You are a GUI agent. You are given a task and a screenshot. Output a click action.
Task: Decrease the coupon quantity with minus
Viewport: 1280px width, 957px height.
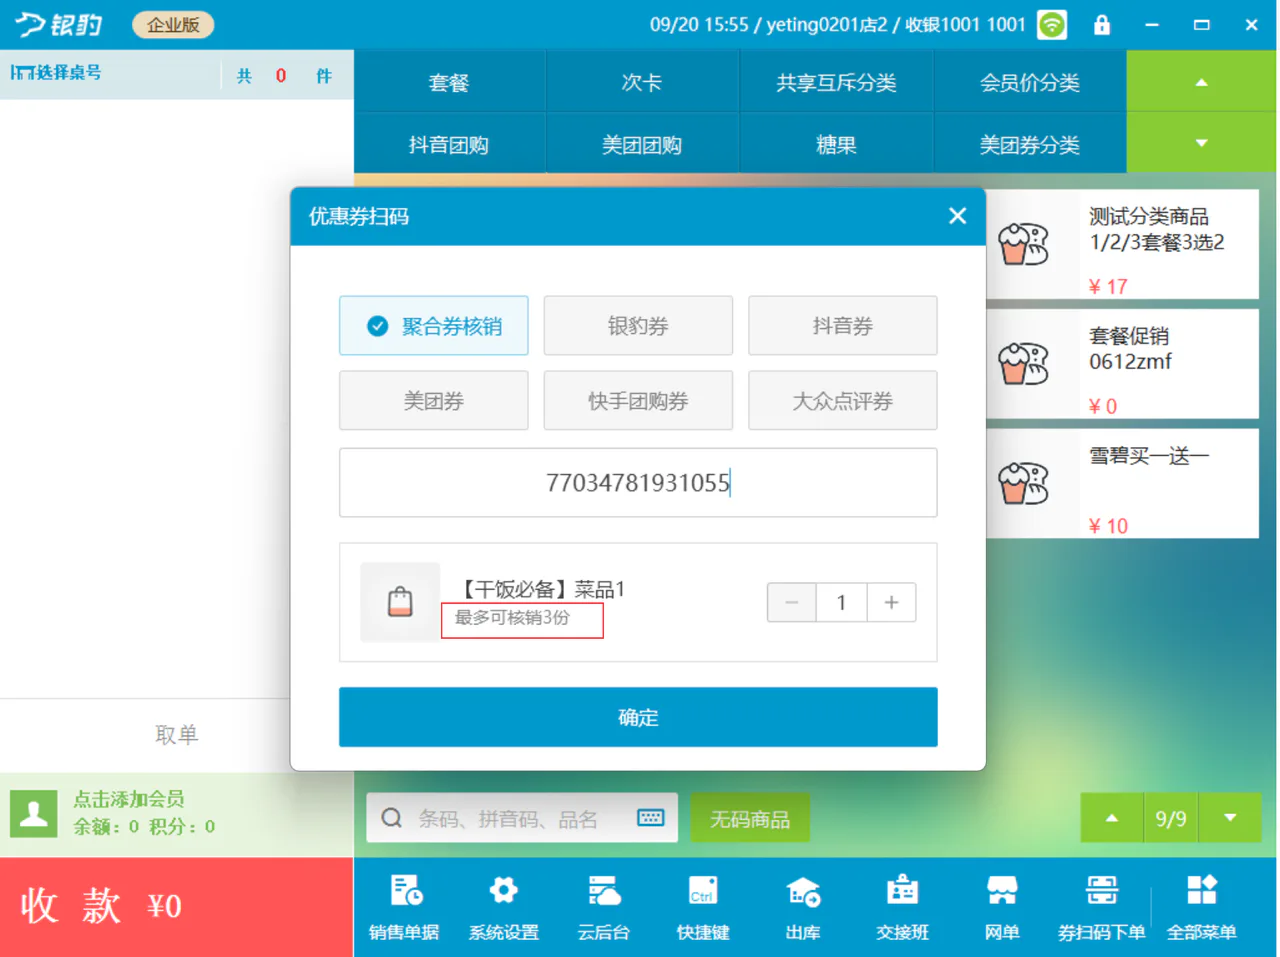pos(792,602)
